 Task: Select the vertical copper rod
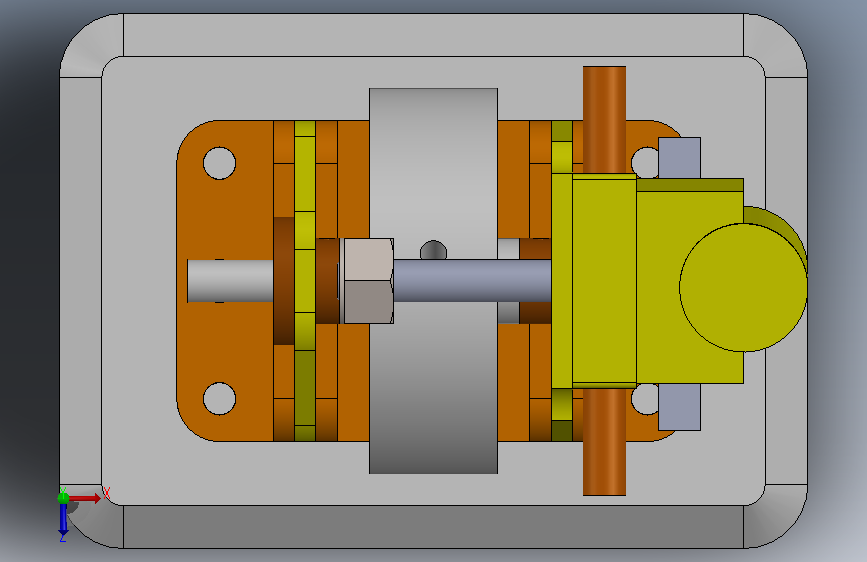[x=604, y=119]
